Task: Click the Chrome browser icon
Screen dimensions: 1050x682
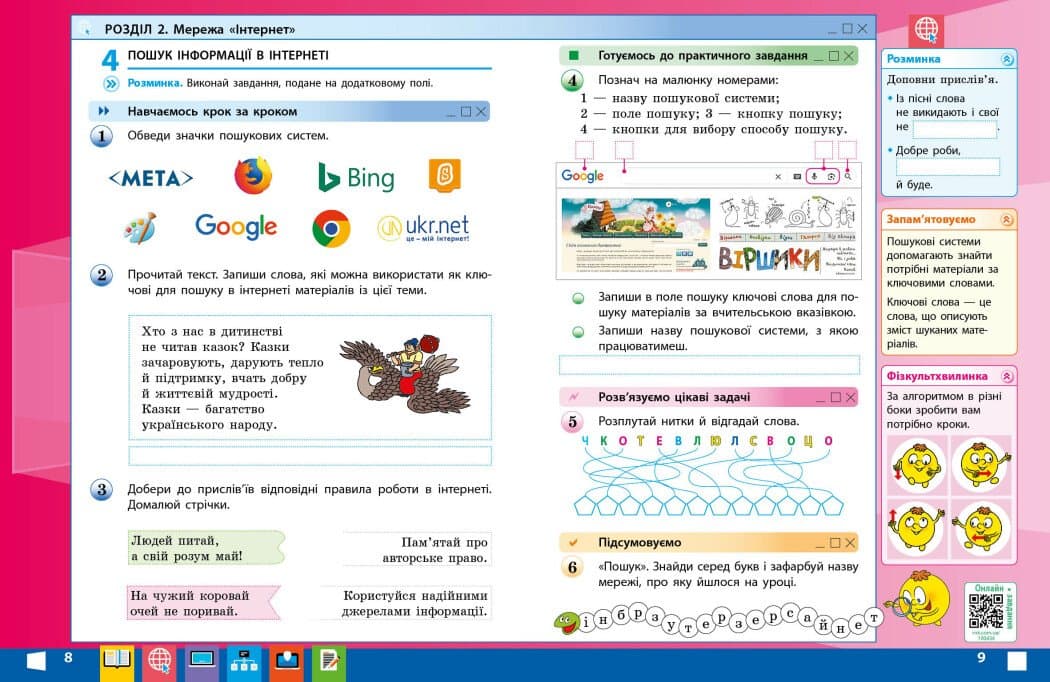Action: coord(331,228)
